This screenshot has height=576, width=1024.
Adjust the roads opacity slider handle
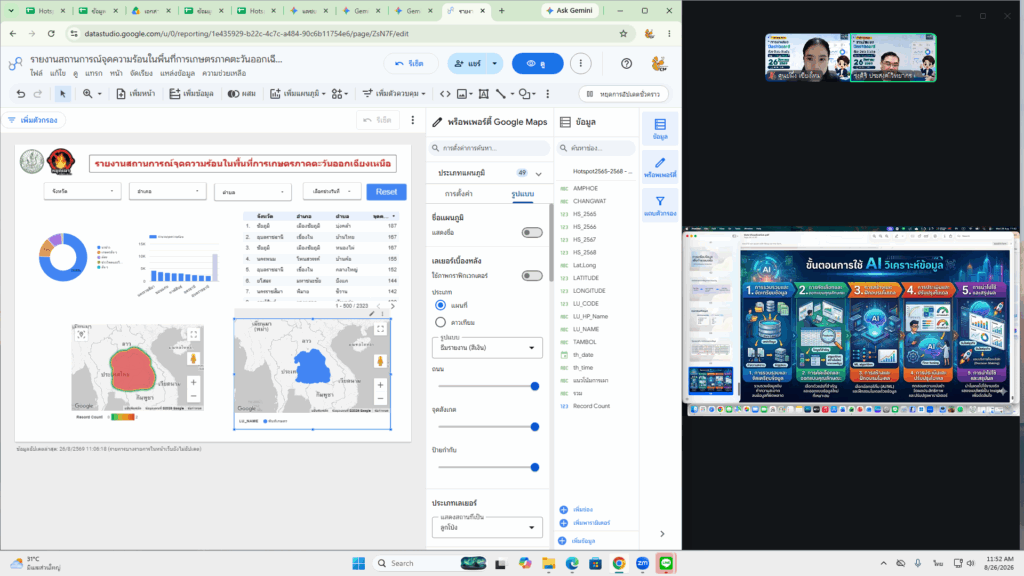[534, 386]
